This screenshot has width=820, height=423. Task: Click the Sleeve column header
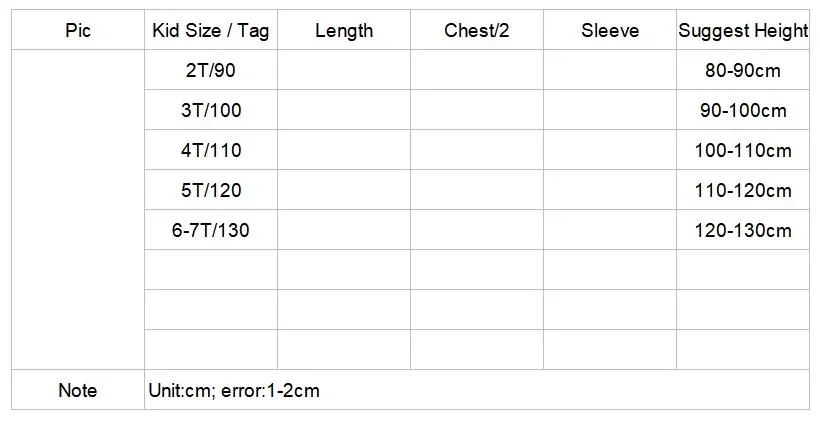610,31
